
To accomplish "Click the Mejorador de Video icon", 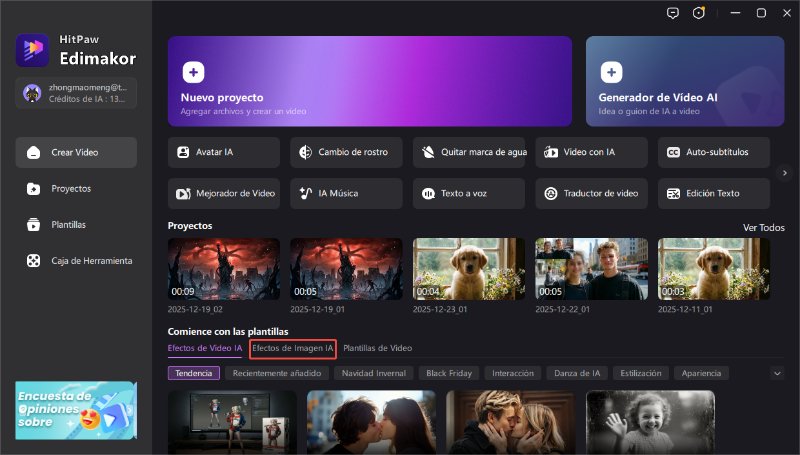I will tap(183, 193).
